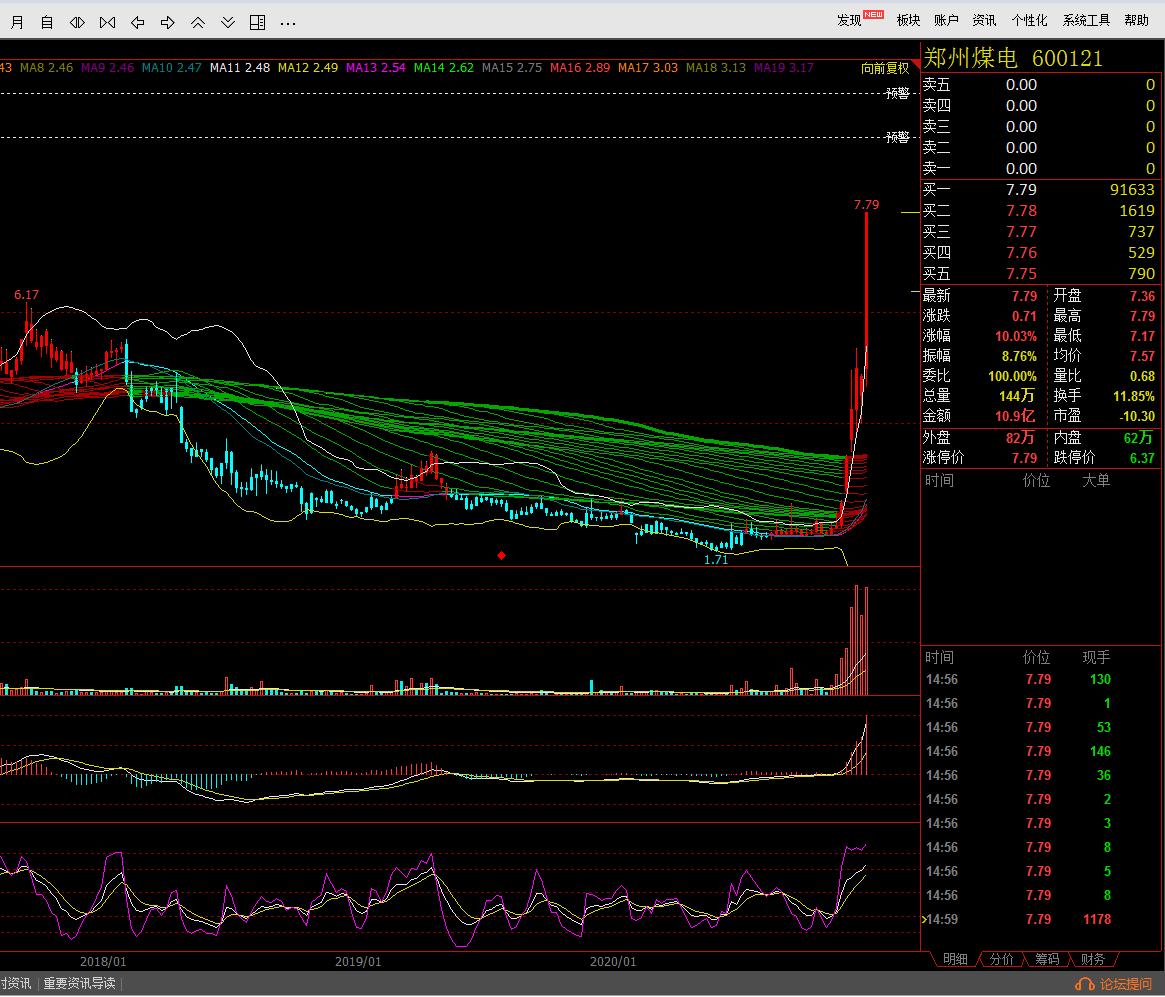The image size is (1165, 997).
Task: Click the stock name 郑州煤电
Action: [970, 58]
